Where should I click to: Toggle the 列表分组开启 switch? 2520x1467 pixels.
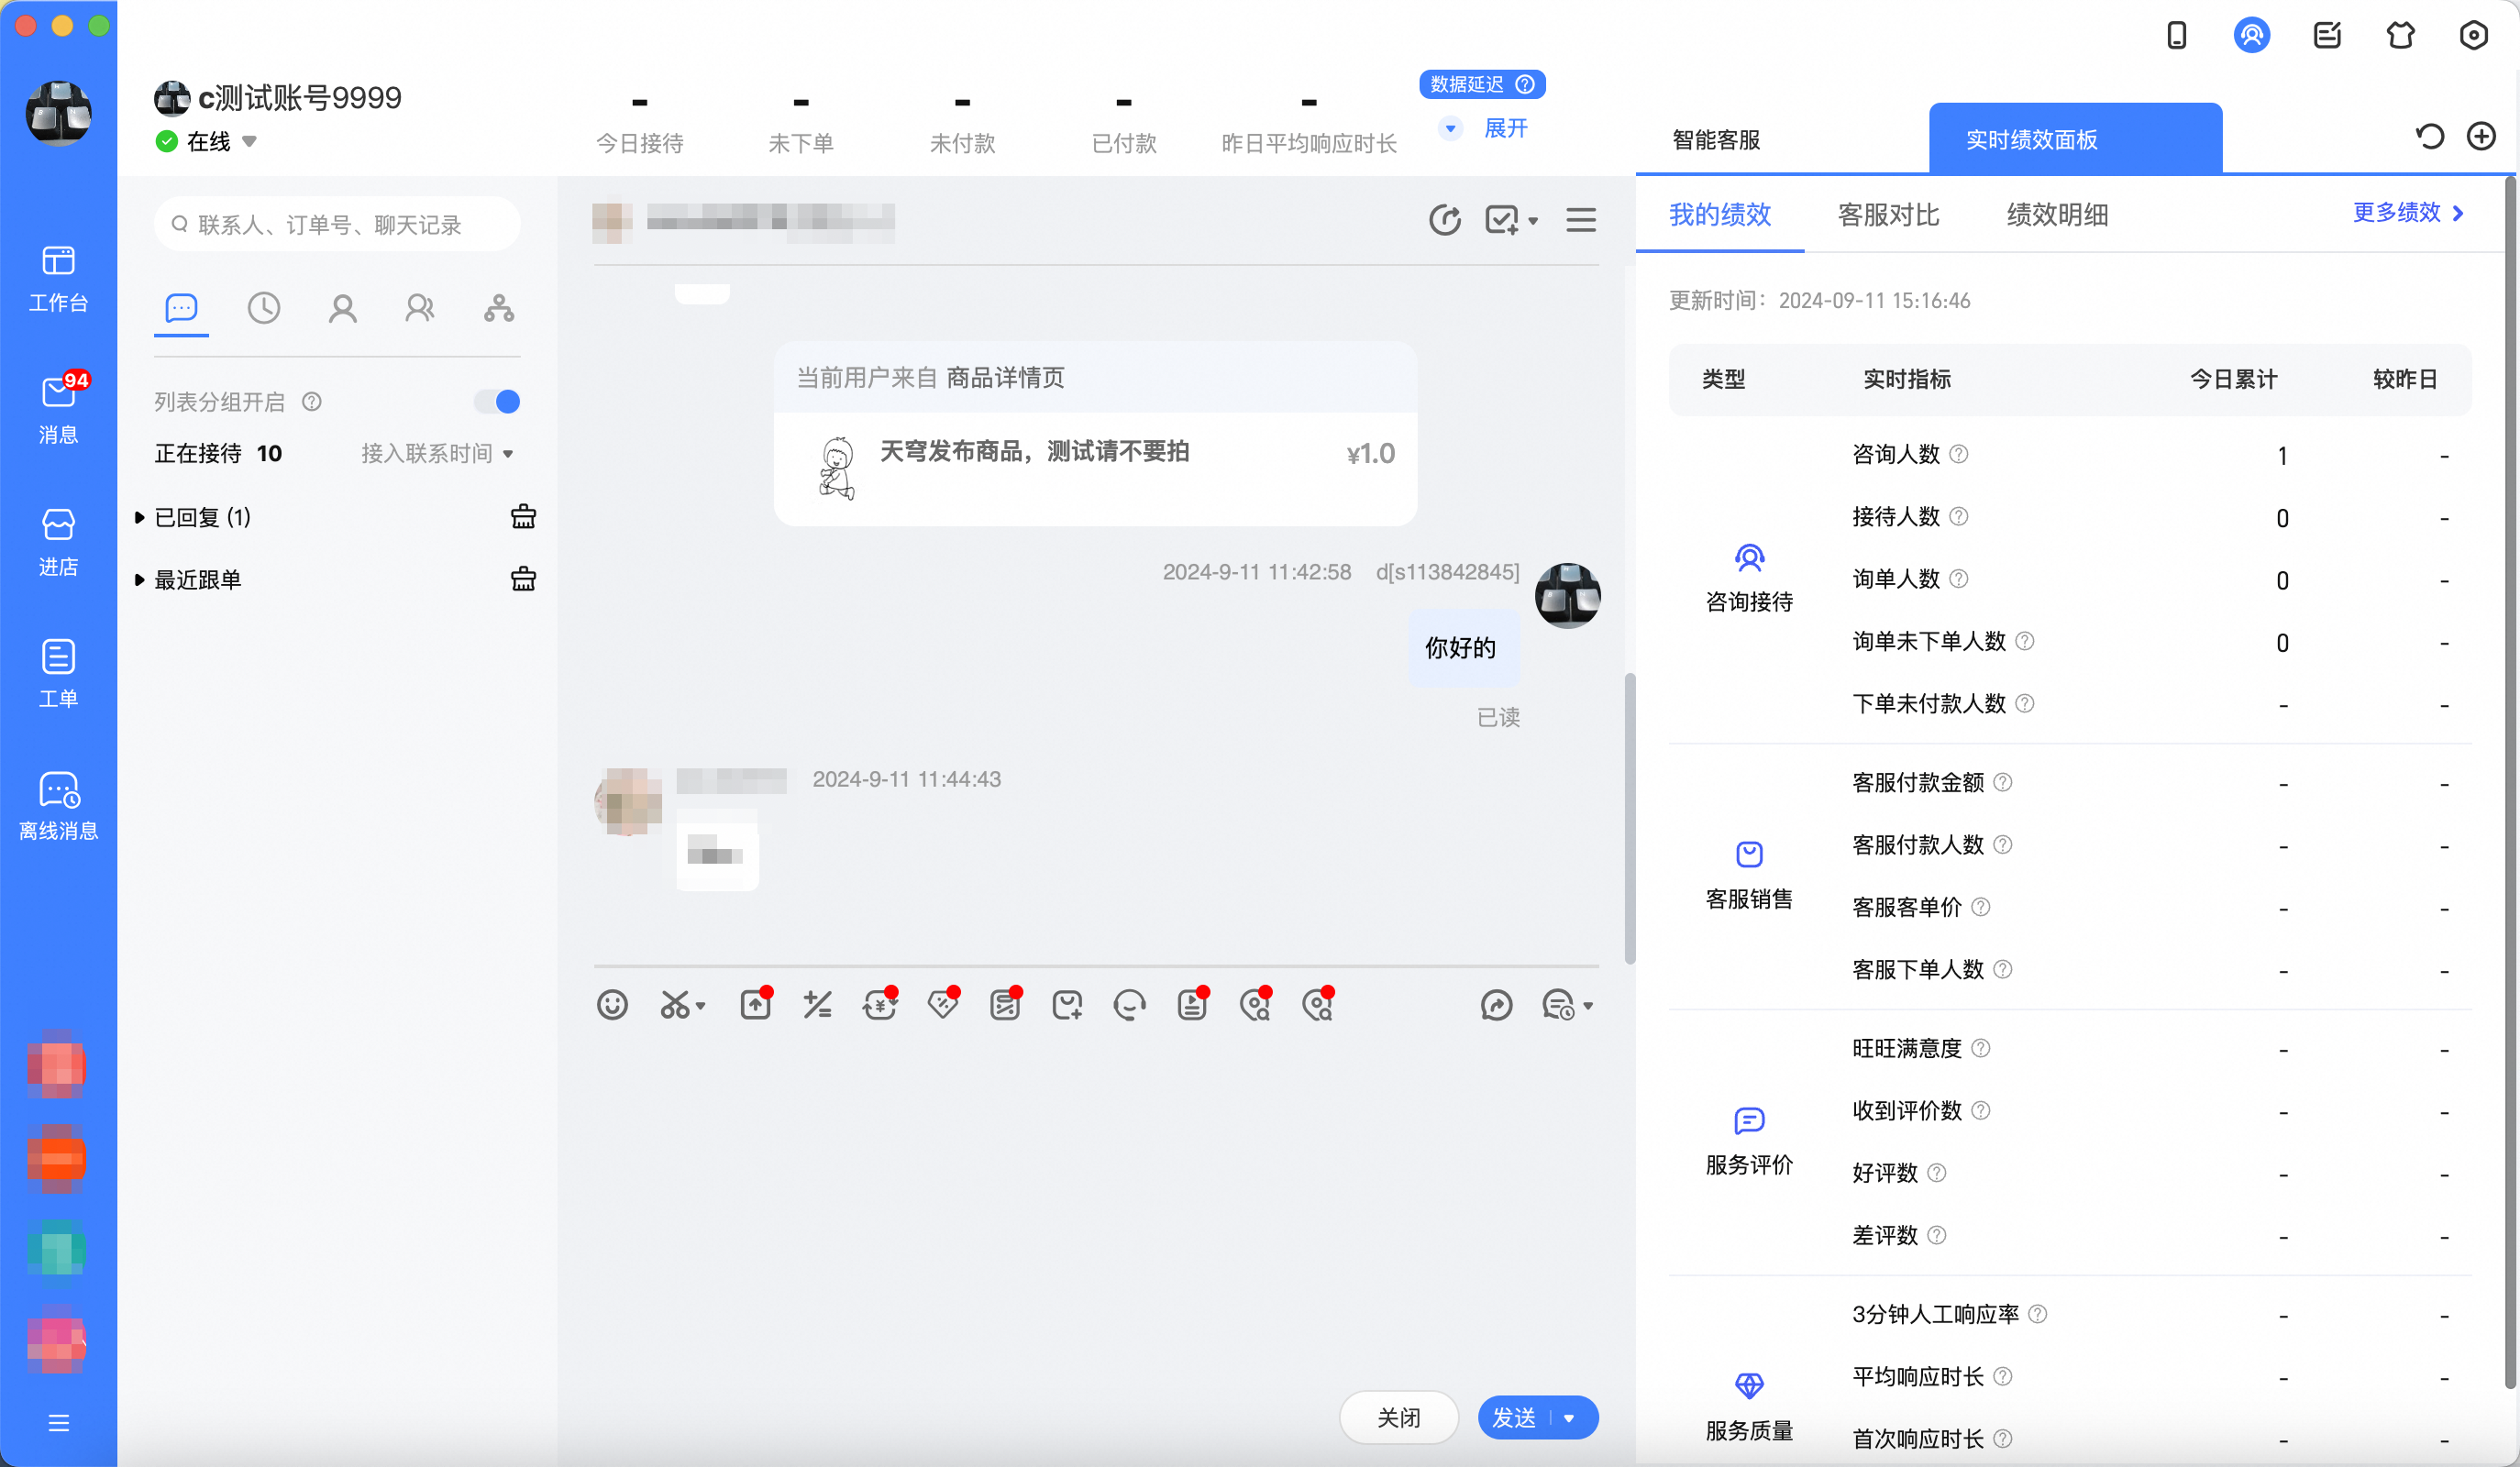coord(497,402)
